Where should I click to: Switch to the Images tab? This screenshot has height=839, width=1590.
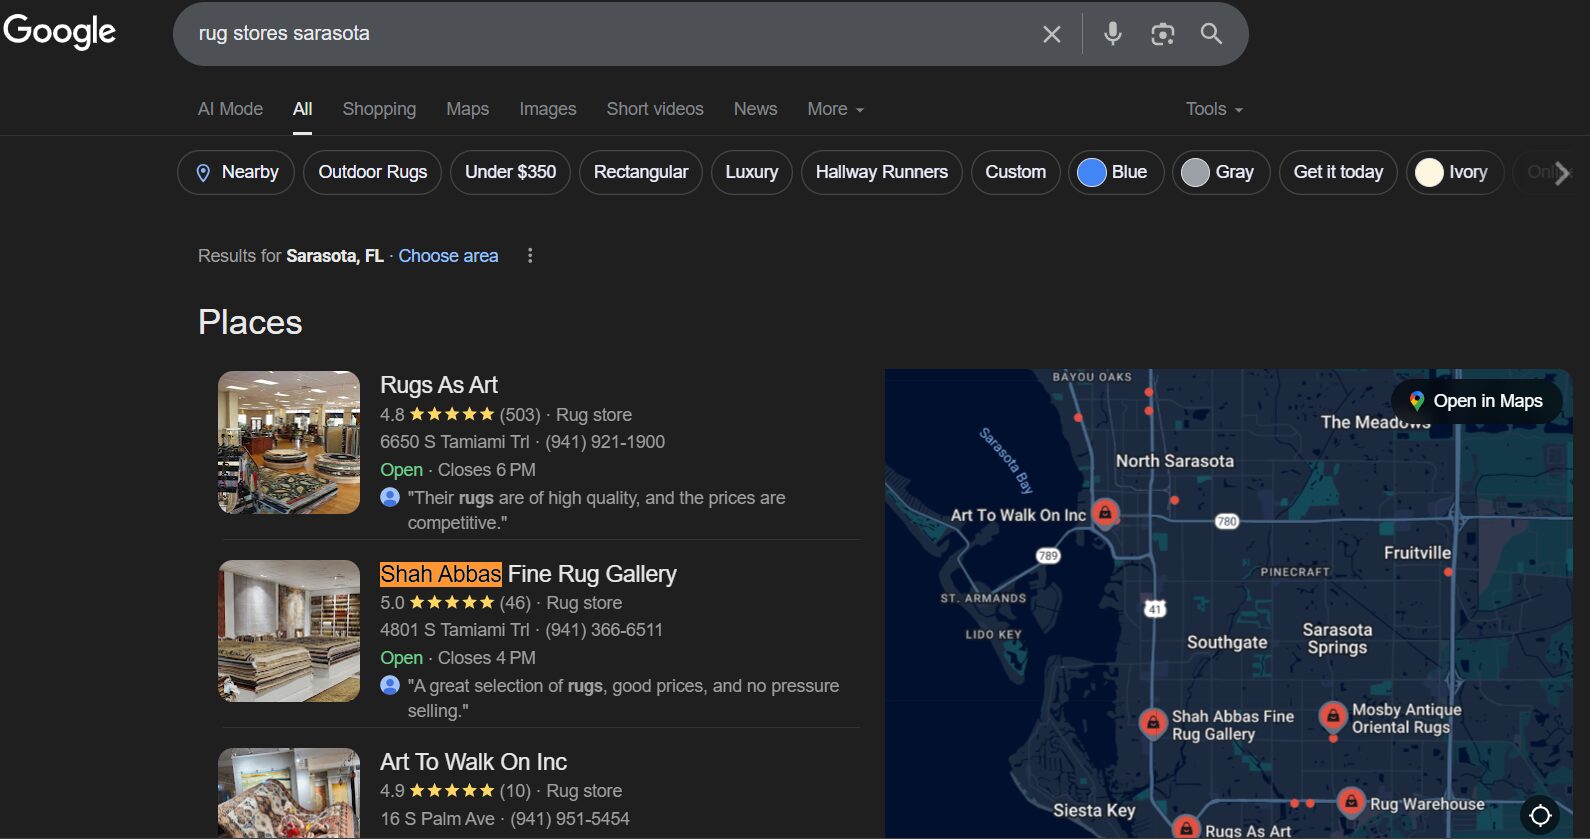click(547, 109)
